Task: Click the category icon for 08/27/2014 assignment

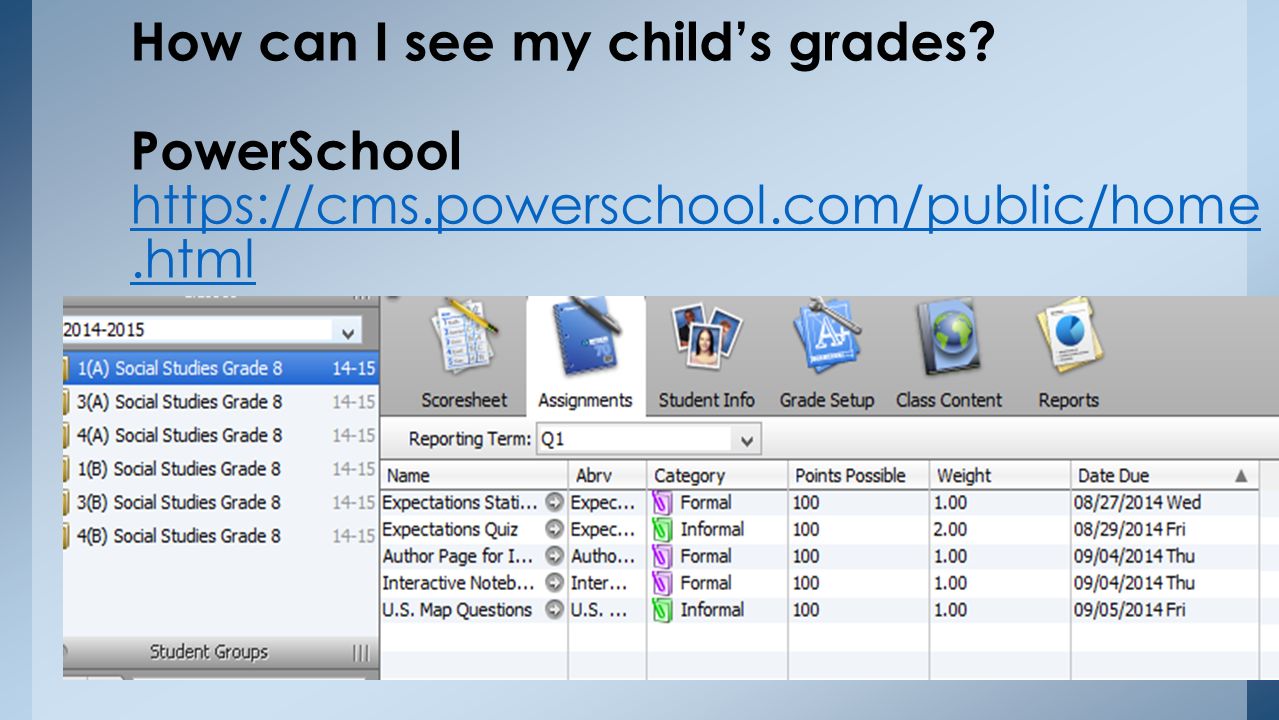Action: point(662,503)
